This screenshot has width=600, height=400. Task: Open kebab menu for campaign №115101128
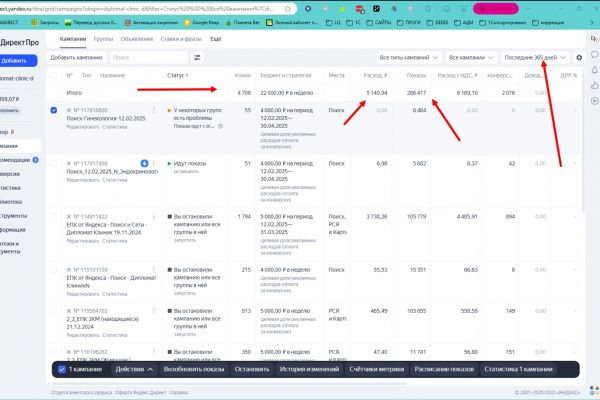[154, 269]
